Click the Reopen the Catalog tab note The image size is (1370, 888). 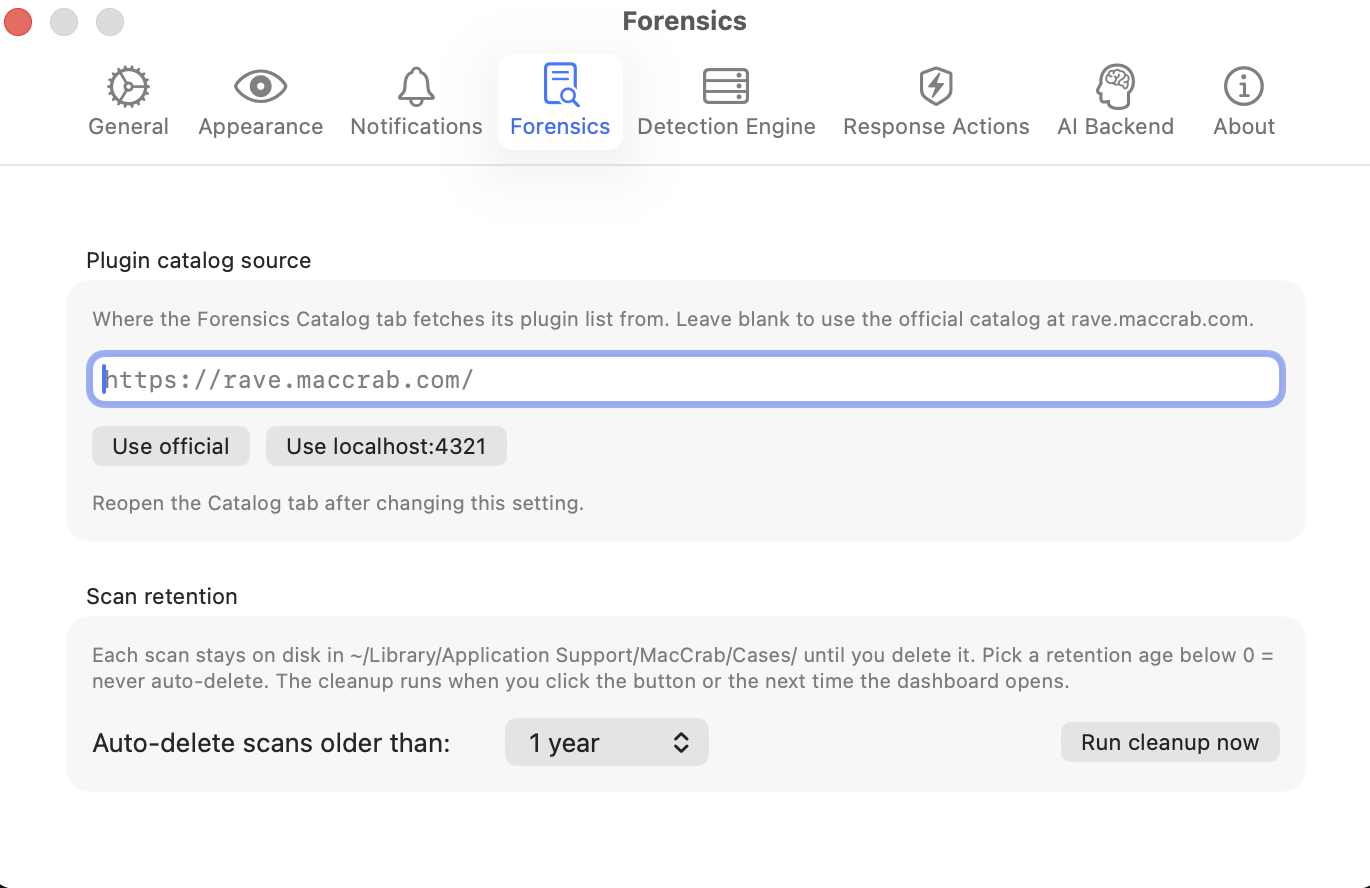point(338,503)
